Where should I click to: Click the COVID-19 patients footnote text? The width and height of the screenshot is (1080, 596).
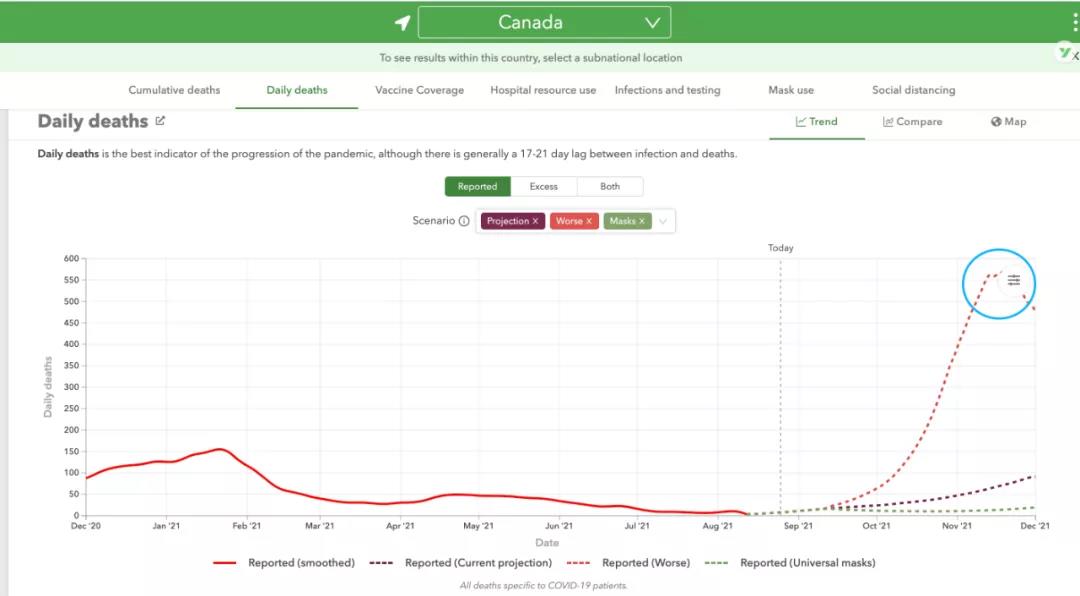[543, 586]
